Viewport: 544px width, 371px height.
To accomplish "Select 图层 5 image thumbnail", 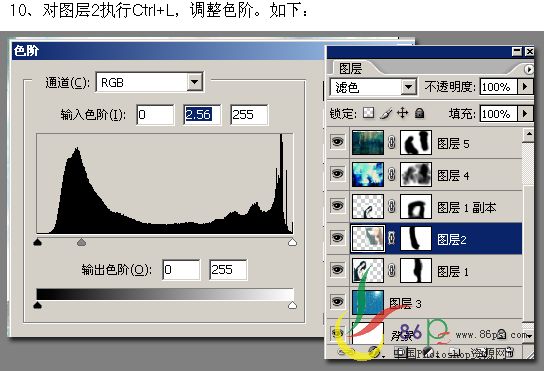I will pos(368,142).
